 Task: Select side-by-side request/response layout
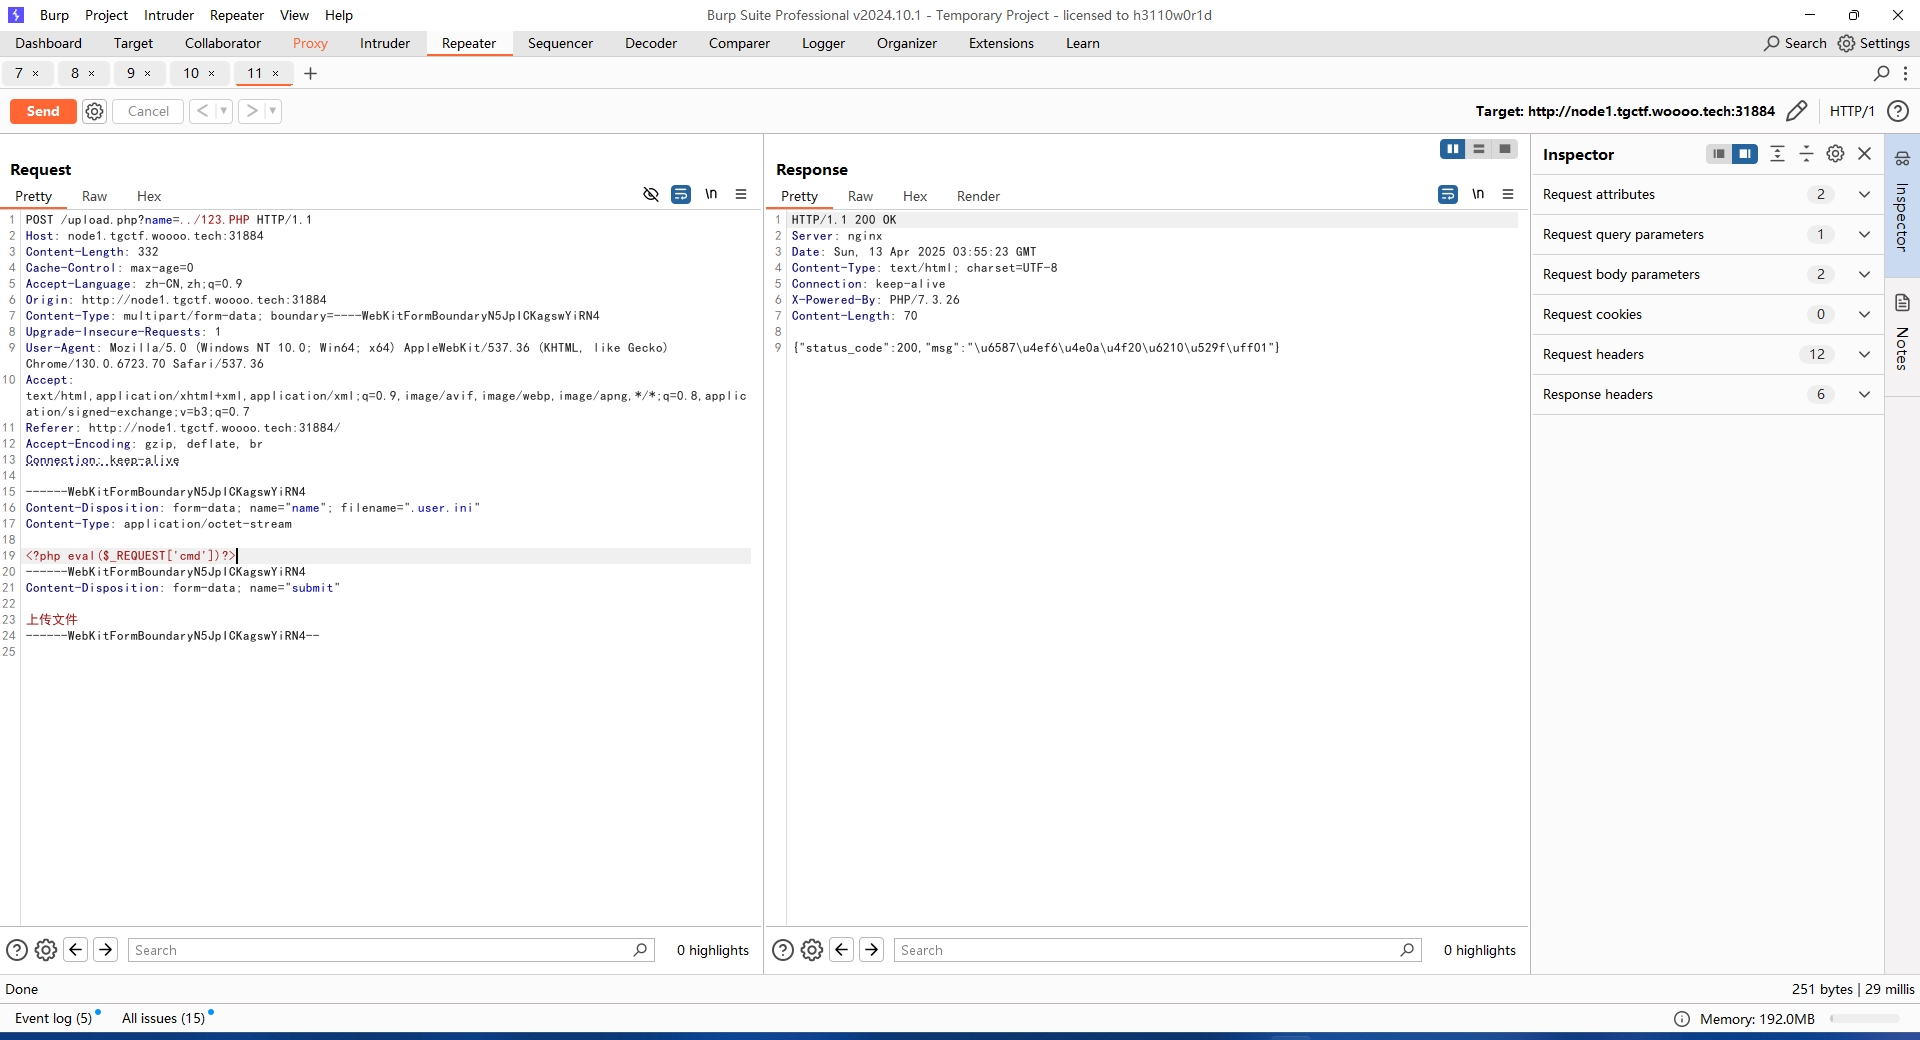coord(1453,149)
